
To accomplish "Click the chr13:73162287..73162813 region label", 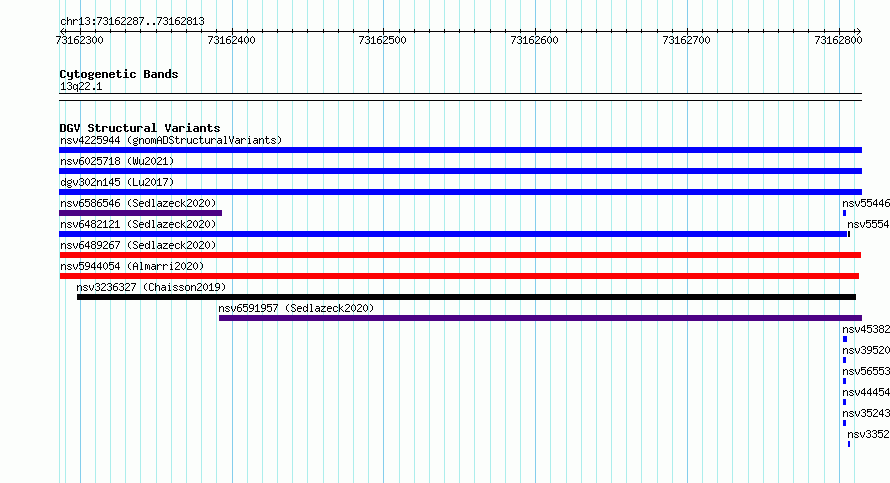I will tap(132, 22).
